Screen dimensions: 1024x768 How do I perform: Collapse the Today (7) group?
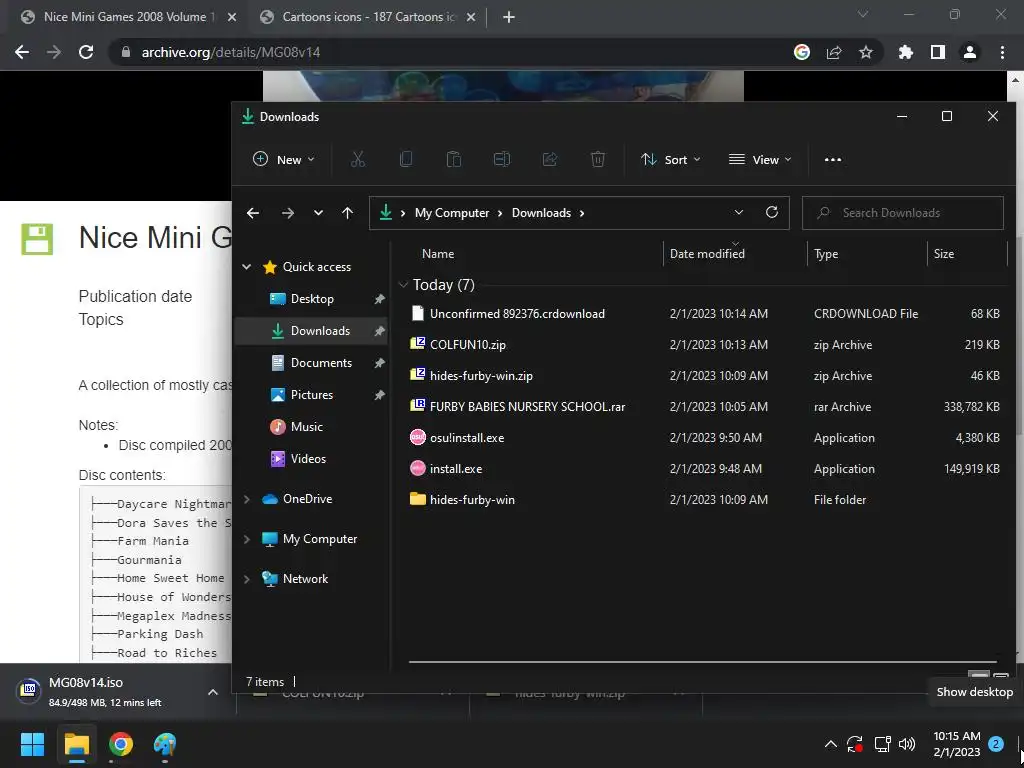pyautogui.click(x=403, y=285)
